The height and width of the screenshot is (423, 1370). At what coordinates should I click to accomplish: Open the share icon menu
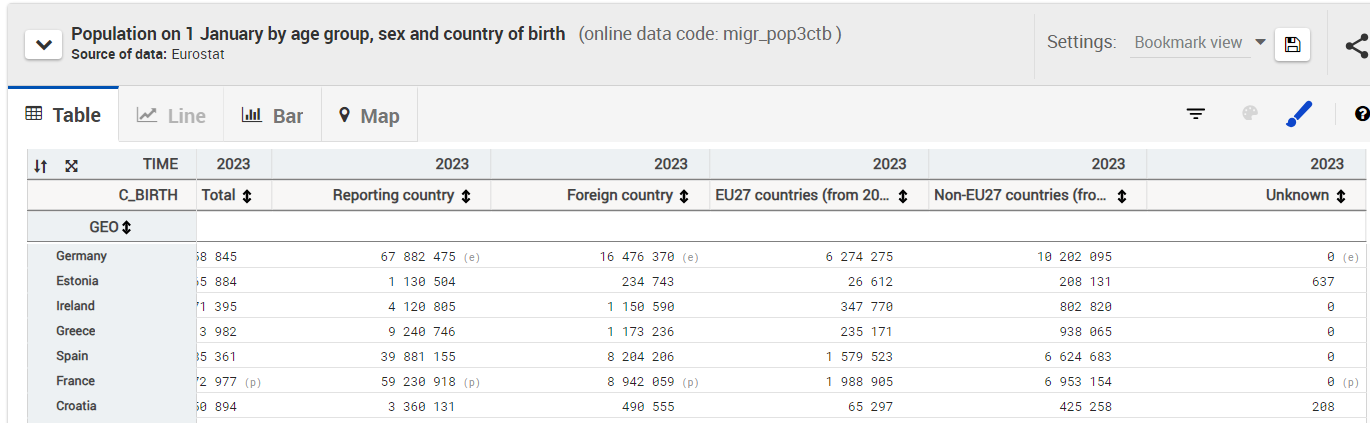(1356, 45)
